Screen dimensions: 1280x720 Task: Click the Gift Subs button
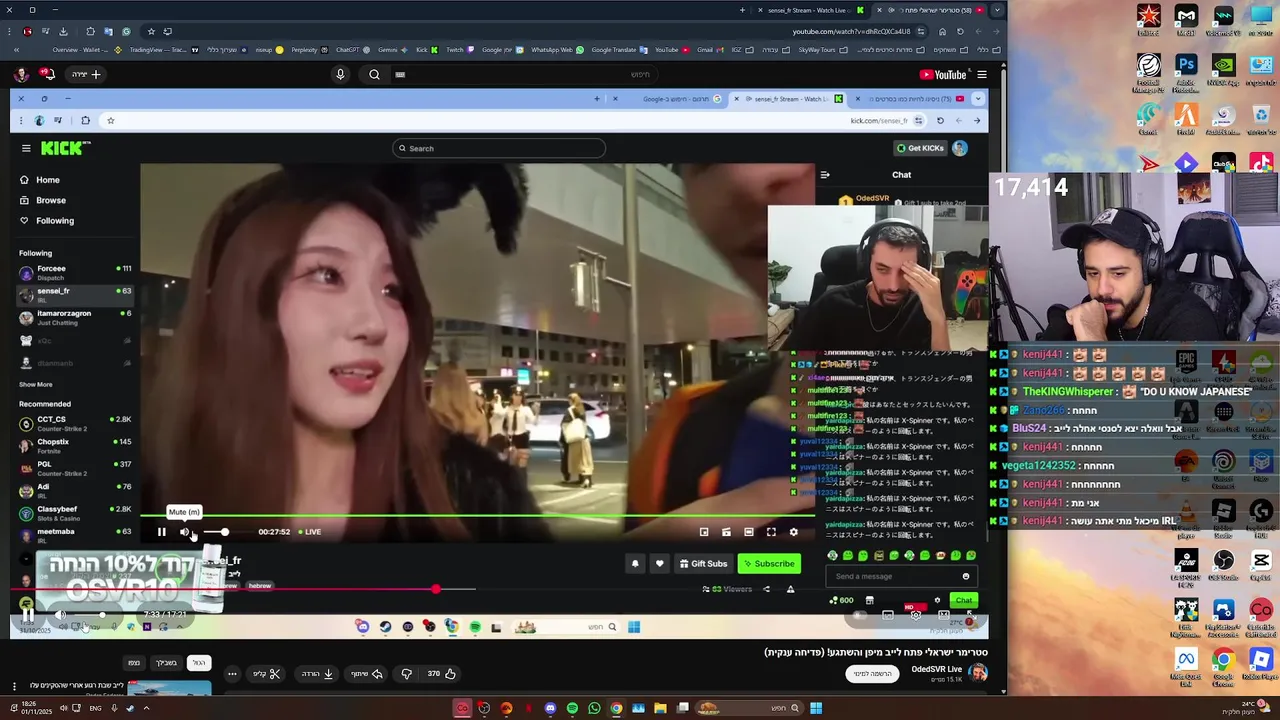point(703,564)
